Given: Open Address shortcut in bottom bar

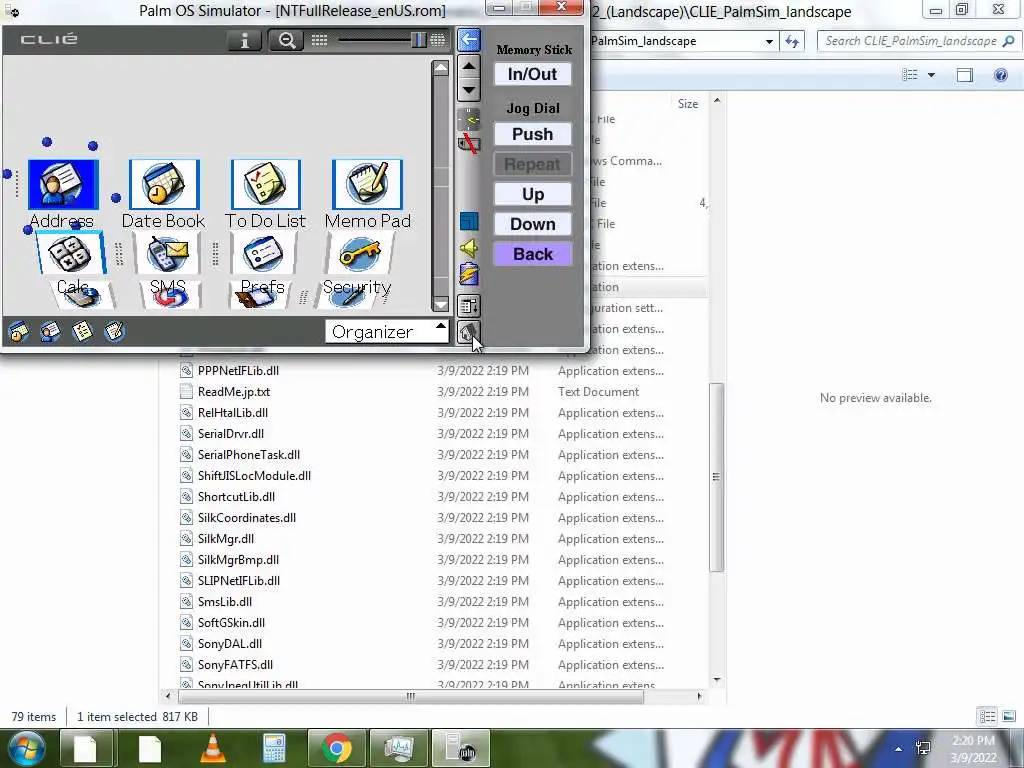Looking at the screenshot, I should [50, 332].
